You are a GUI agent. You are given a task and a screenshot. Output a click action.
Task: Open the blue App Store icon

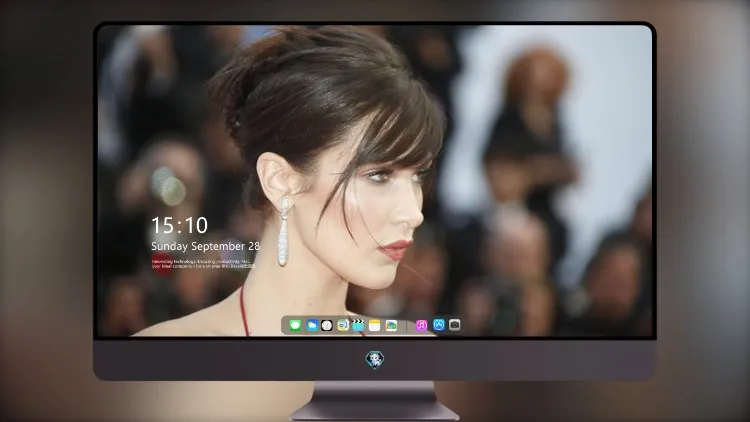click(439, 325)
